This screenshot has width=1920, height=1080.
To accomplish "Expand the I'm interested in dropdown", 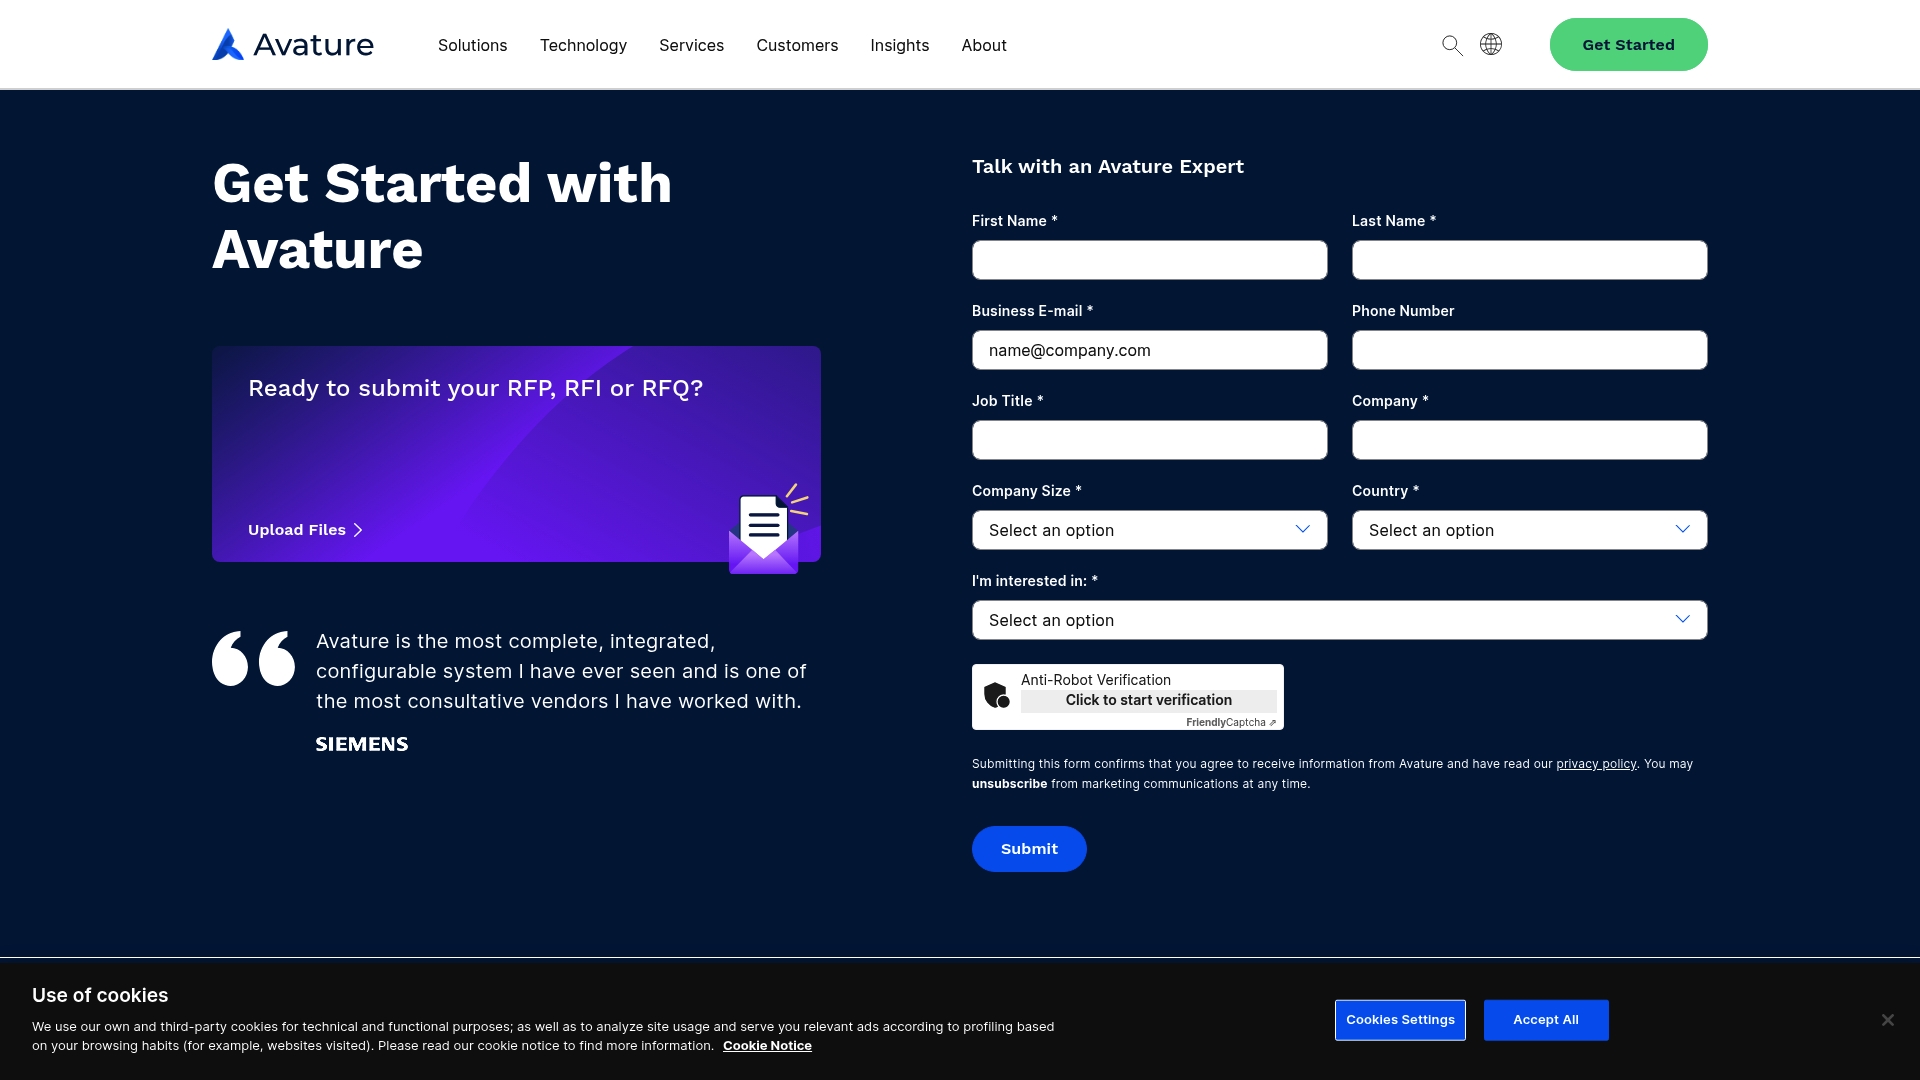I will (1338, 618).
